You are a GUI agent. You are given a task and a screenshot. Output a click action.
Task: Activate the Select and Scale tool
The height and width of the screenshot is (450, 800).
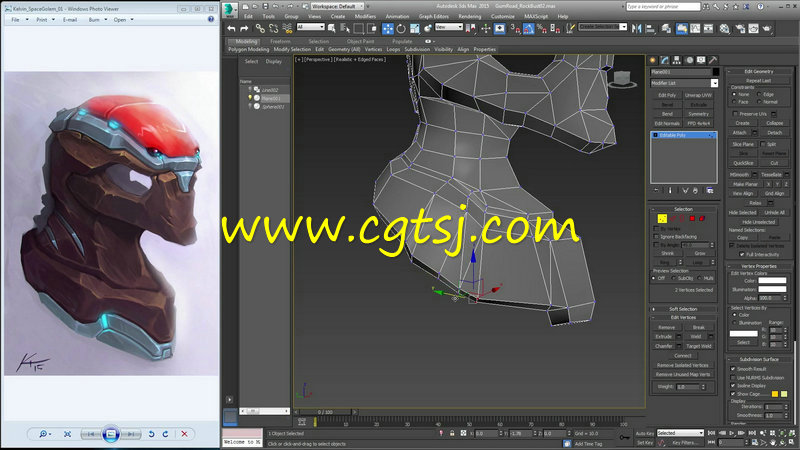coord(414,29)
